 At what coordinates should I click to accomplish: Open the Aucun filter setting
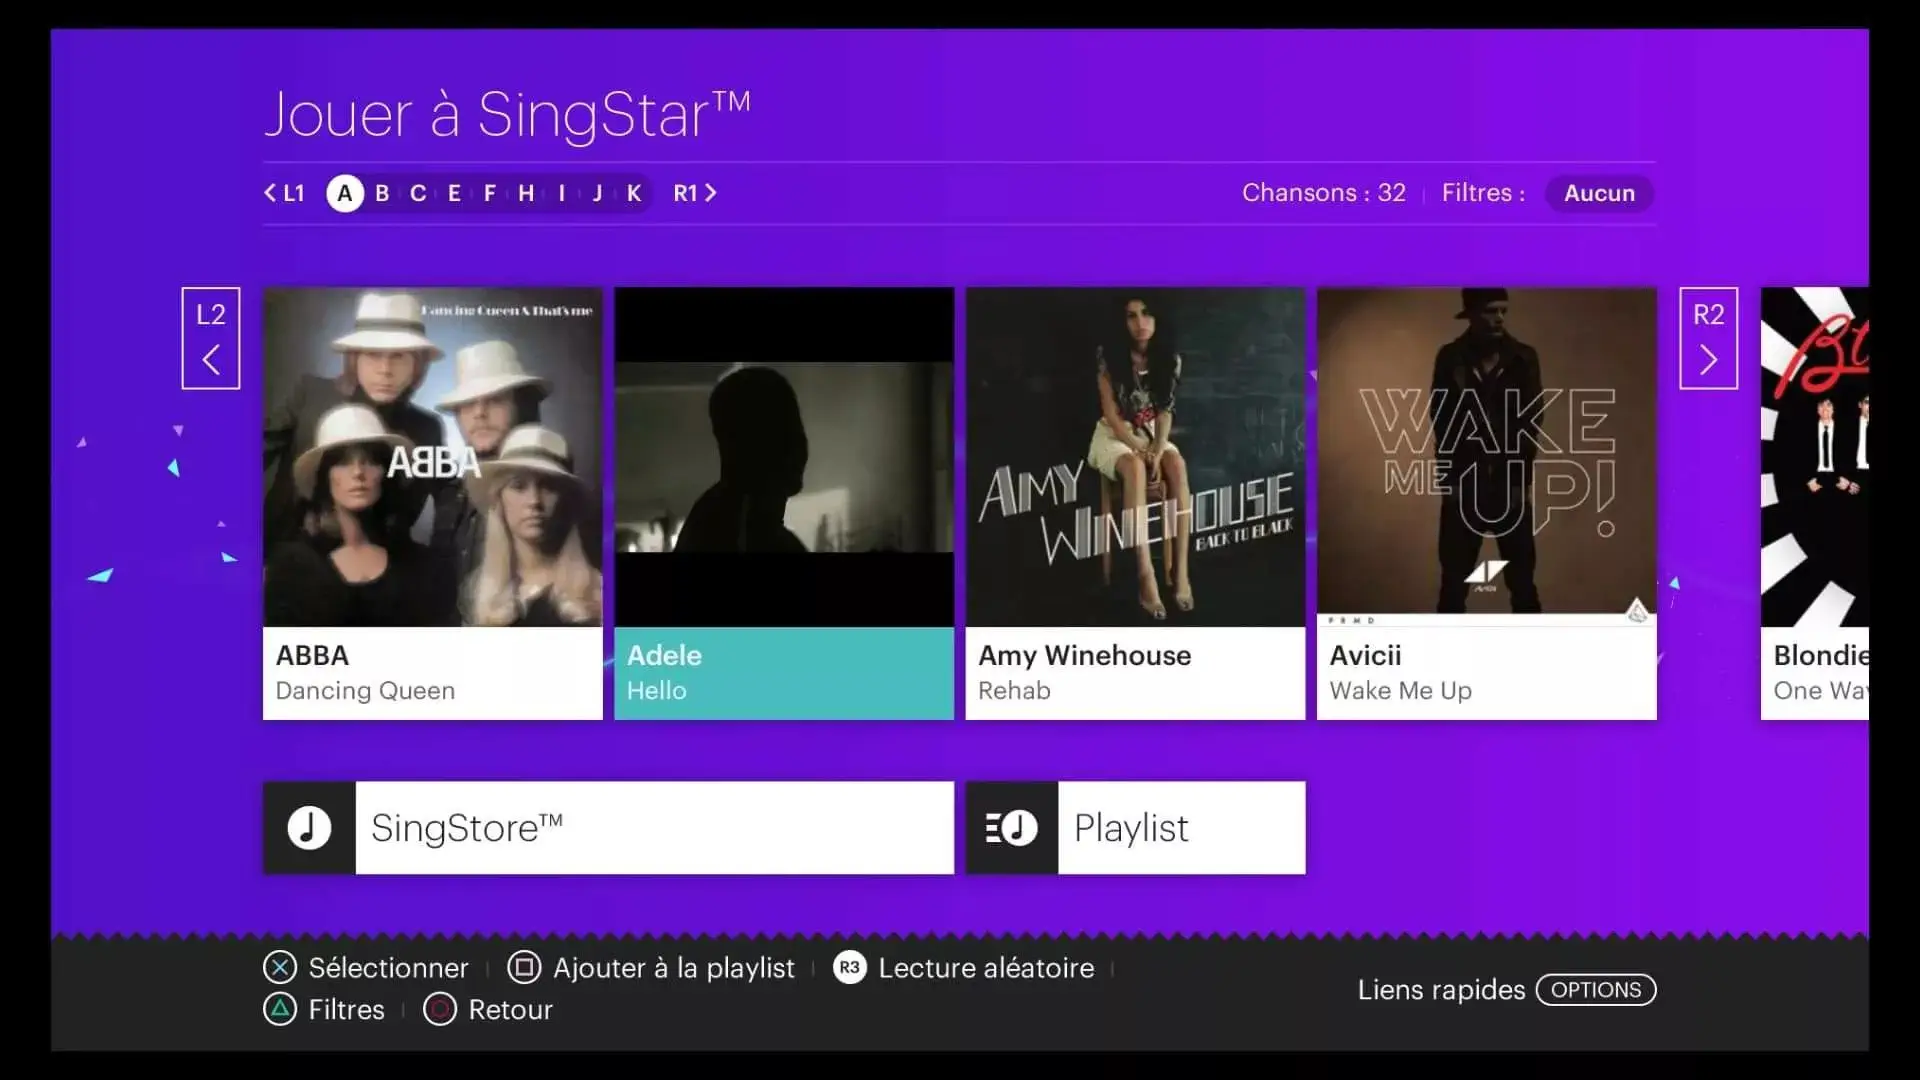pyautogui.click(x=1599, y=193)
